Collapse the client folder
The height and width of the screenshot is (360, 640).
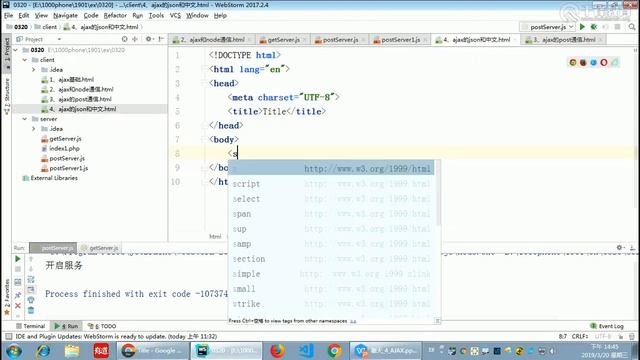tap(25, 60)
